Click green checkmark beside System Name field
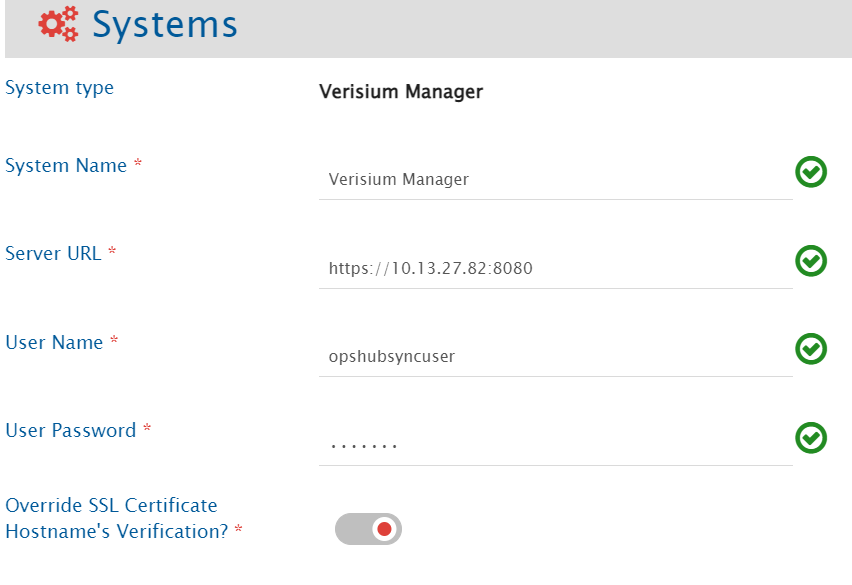 (x=811, y=173)
